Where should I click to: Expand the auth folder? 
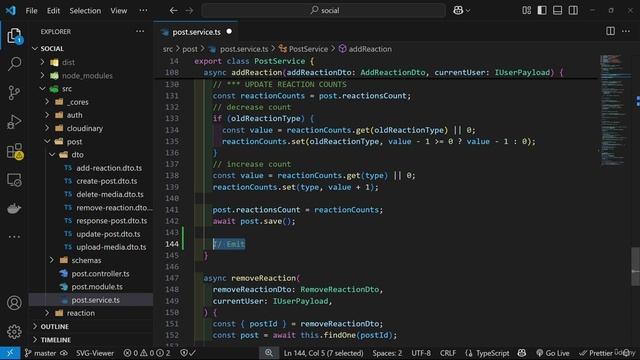tap(47, 115)
